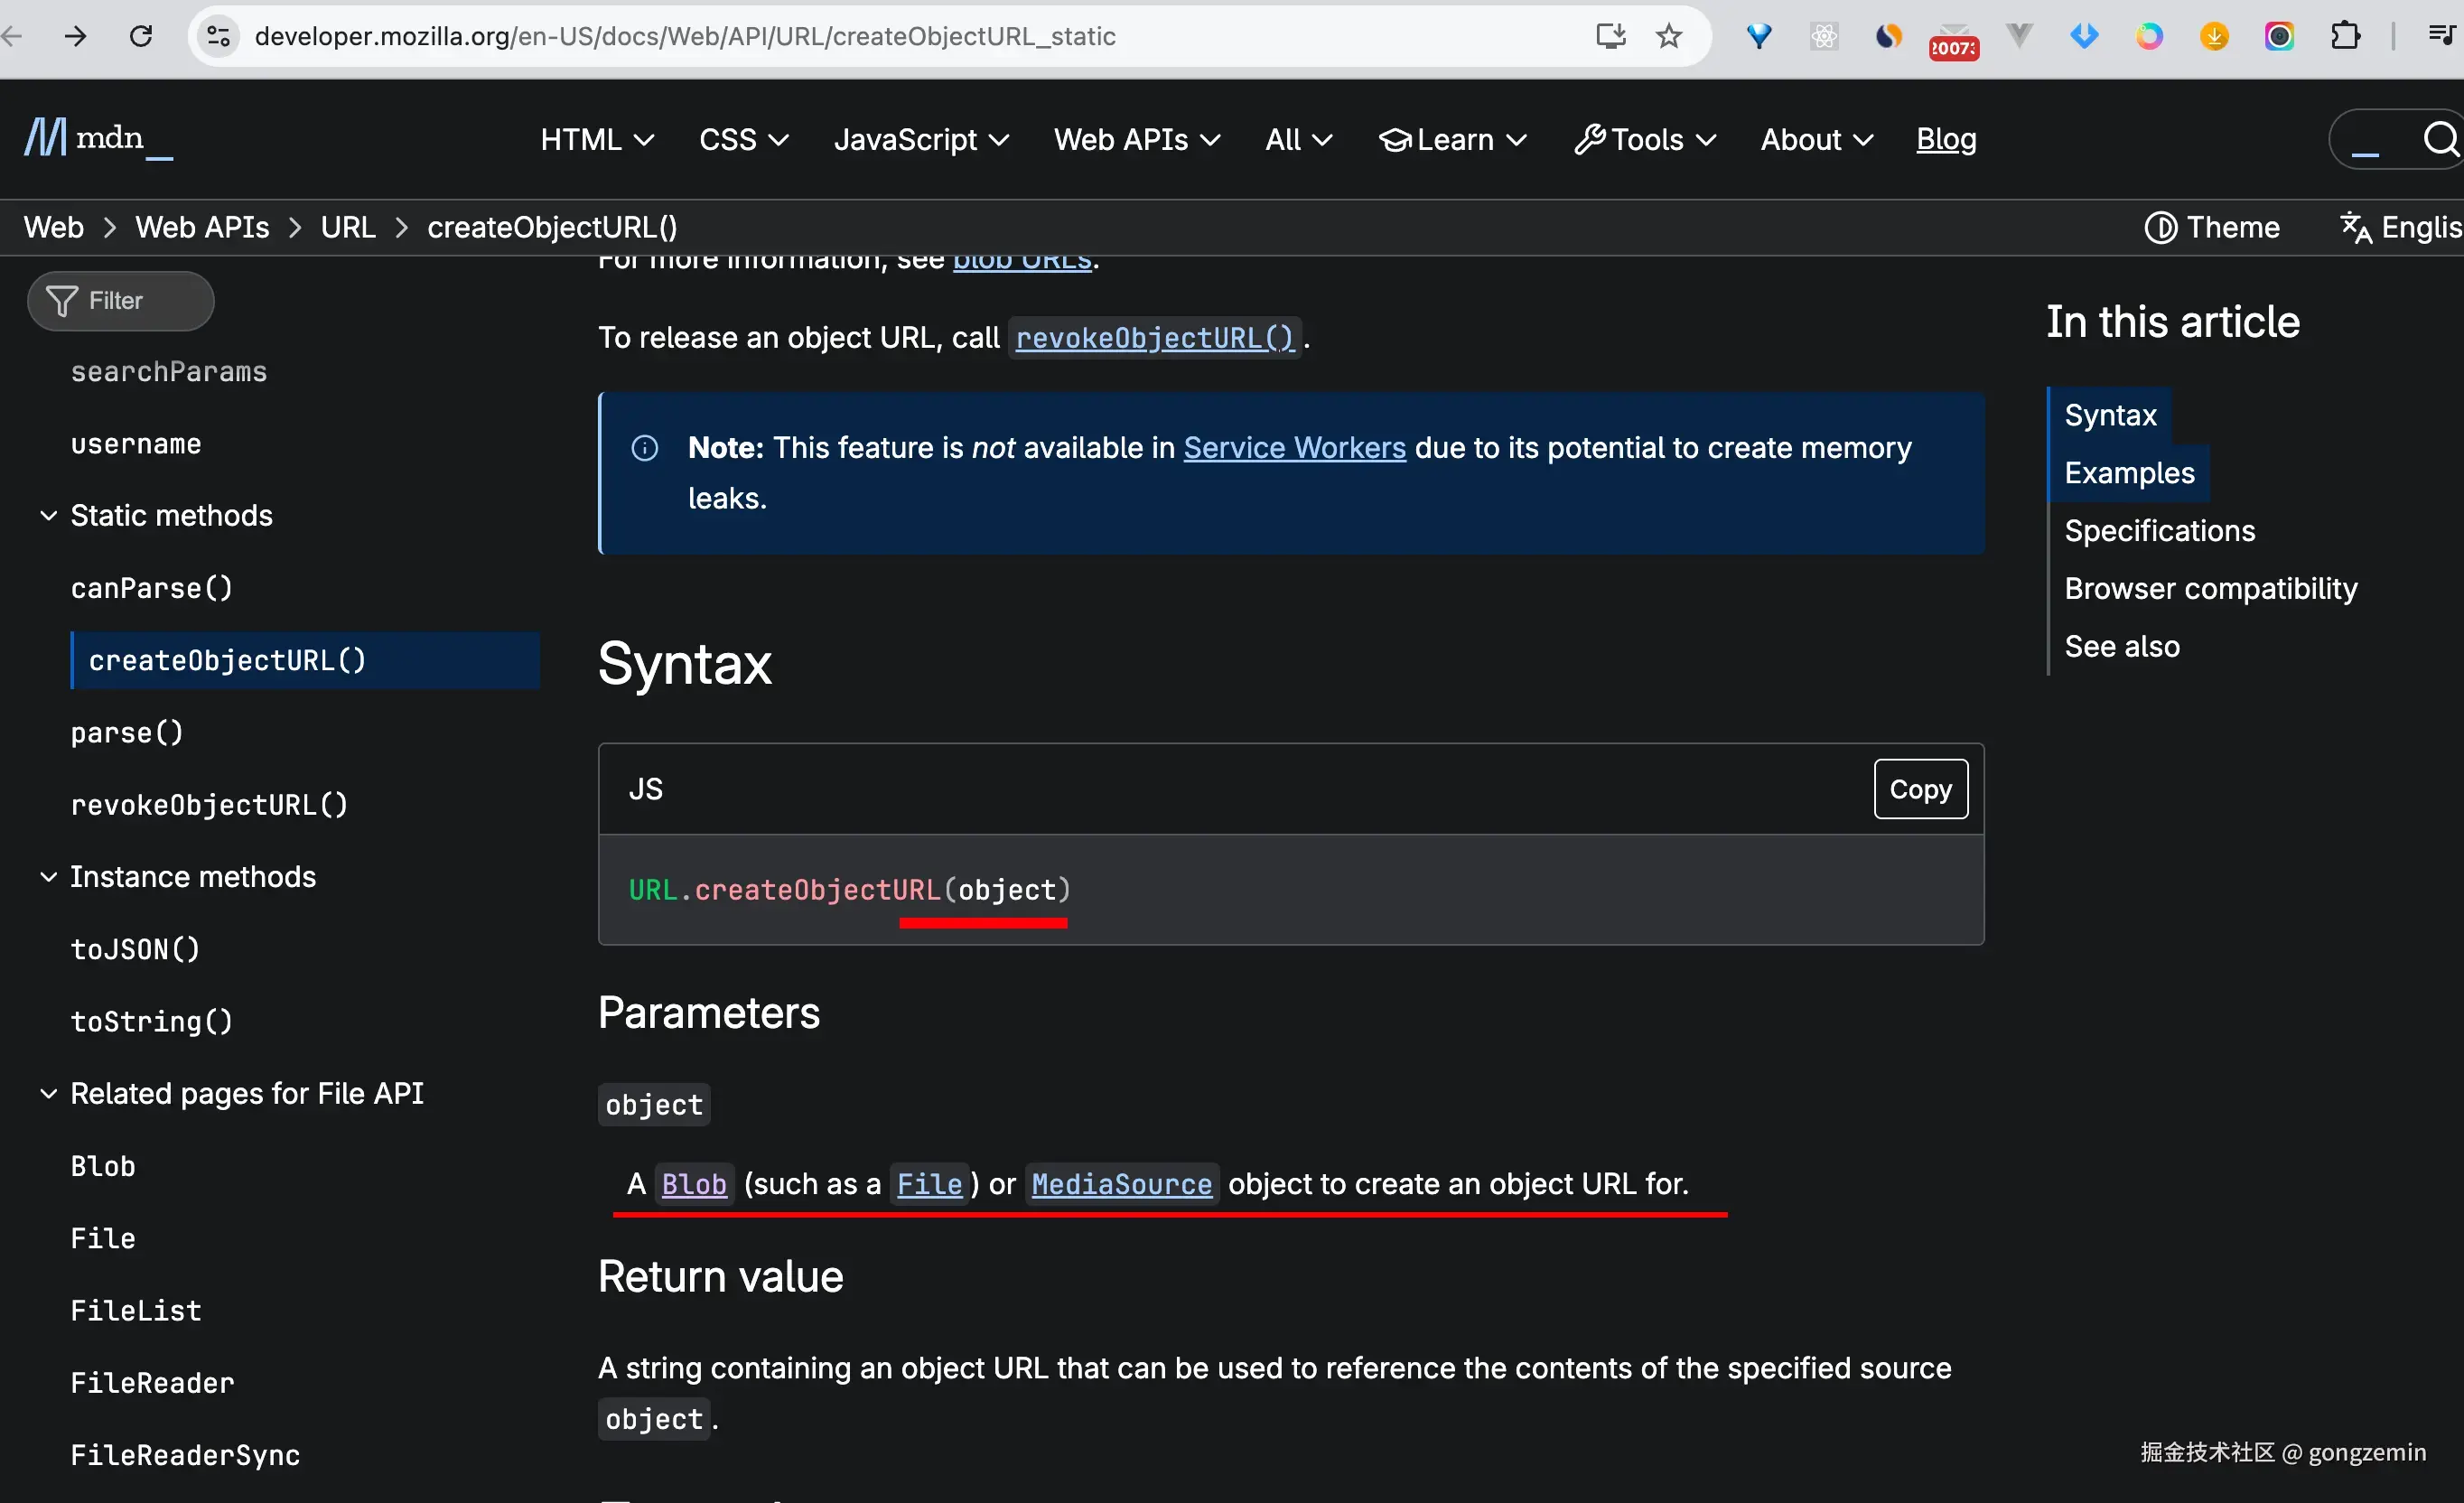Click the install app icon in address bar

(x=1610, y=37)
